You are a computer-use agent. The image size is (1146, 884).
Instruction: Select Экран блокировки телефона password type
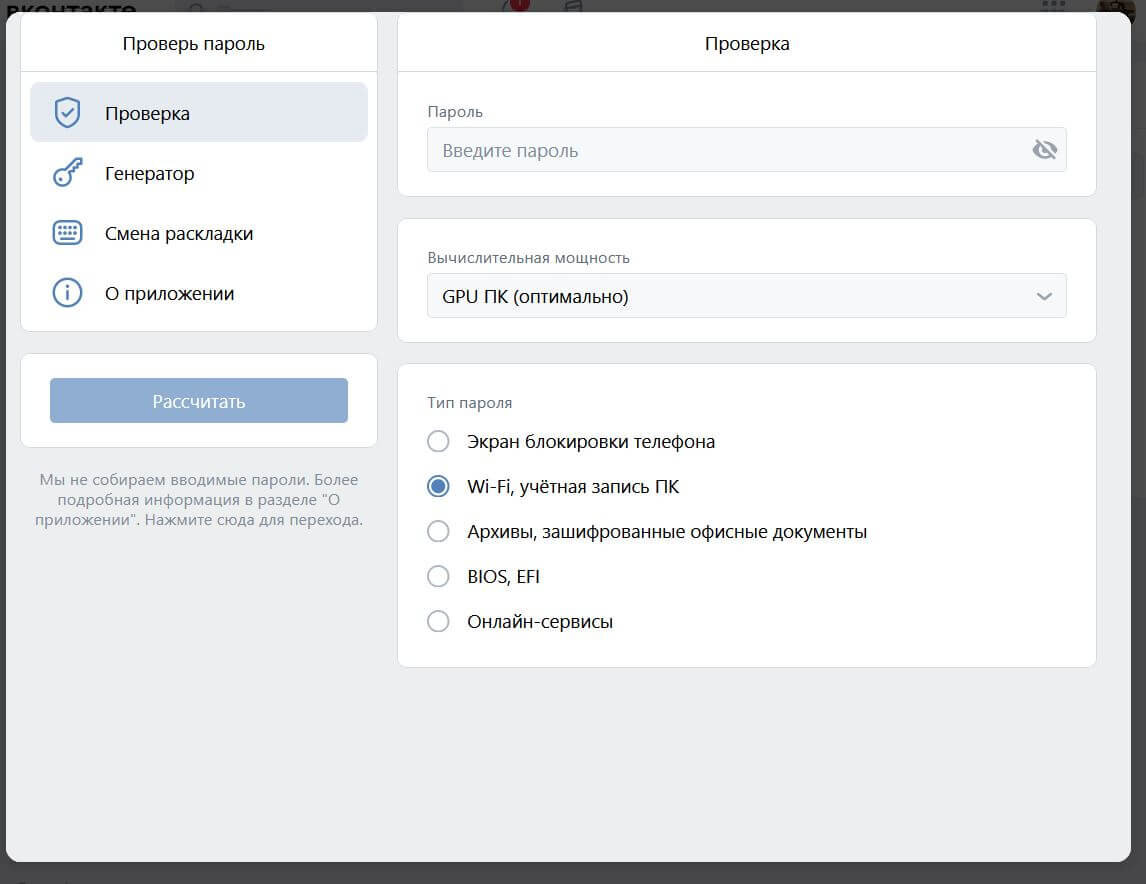coord(438,441)
